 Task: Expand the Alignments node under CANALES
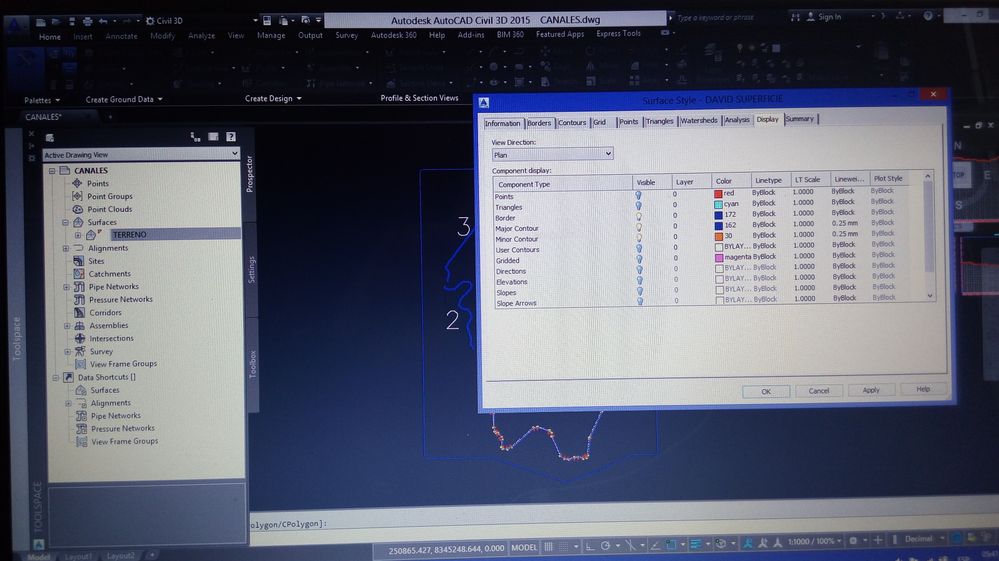tap(66, 248)
